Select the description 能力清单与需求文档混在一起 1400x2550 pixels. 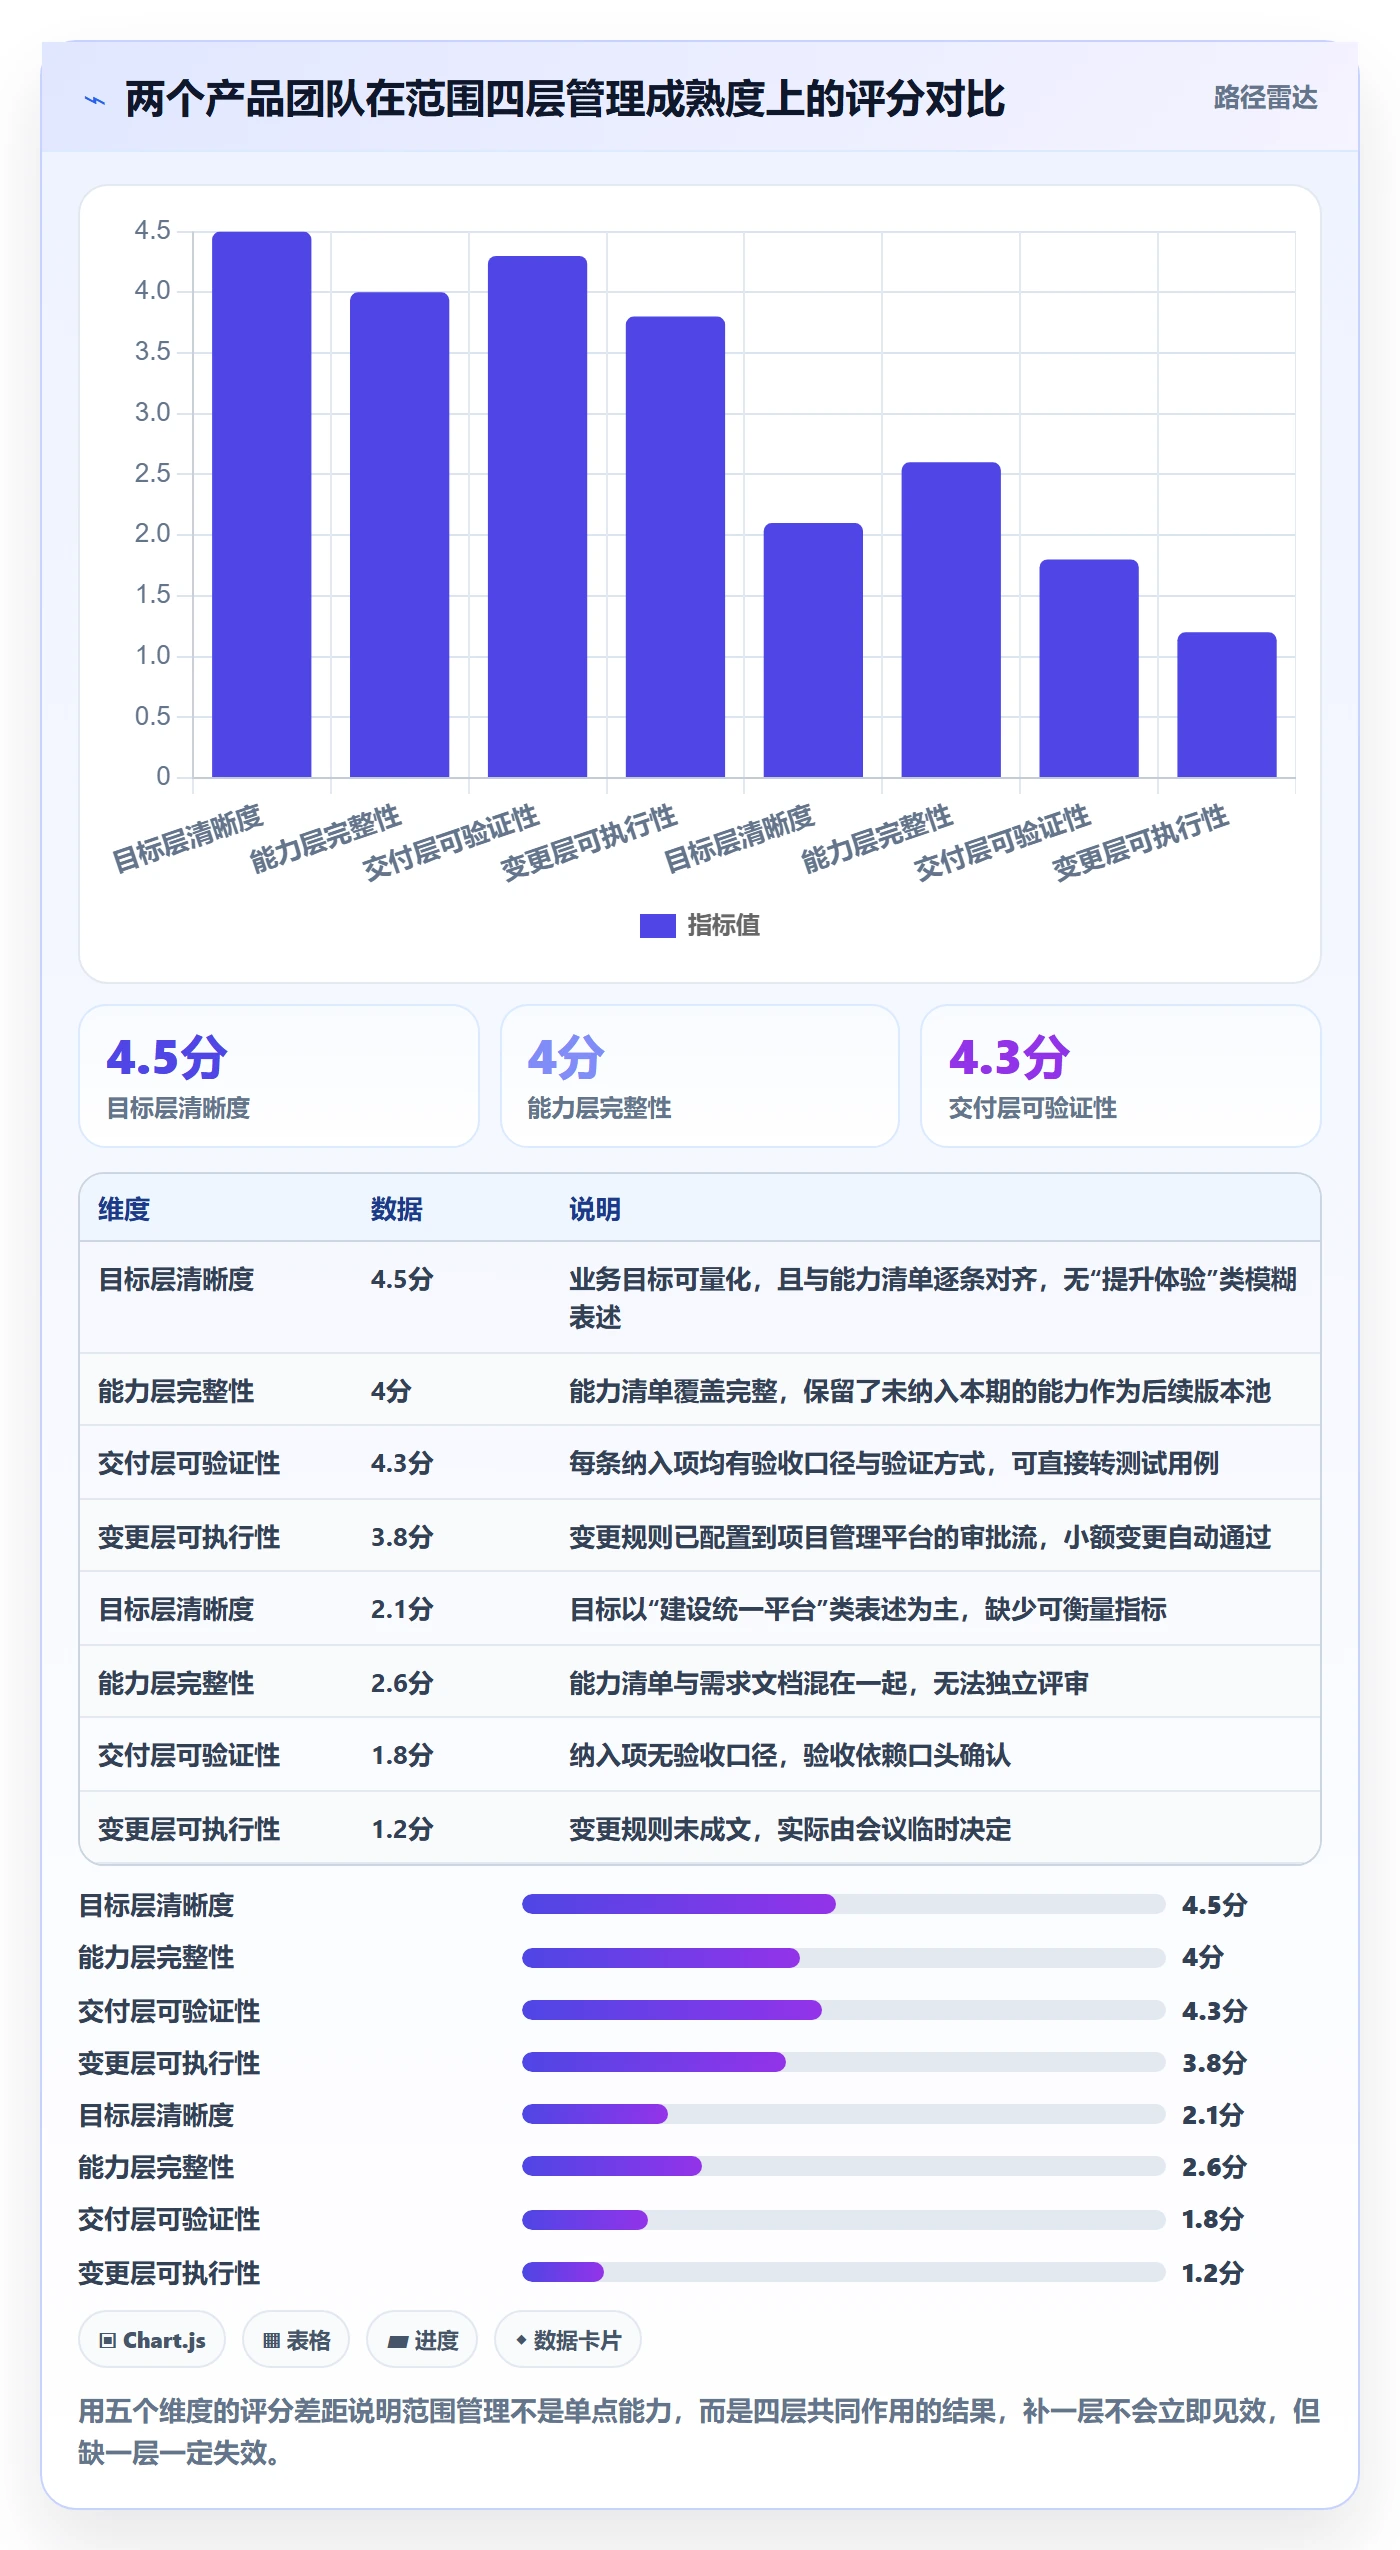coord(829,1683)
